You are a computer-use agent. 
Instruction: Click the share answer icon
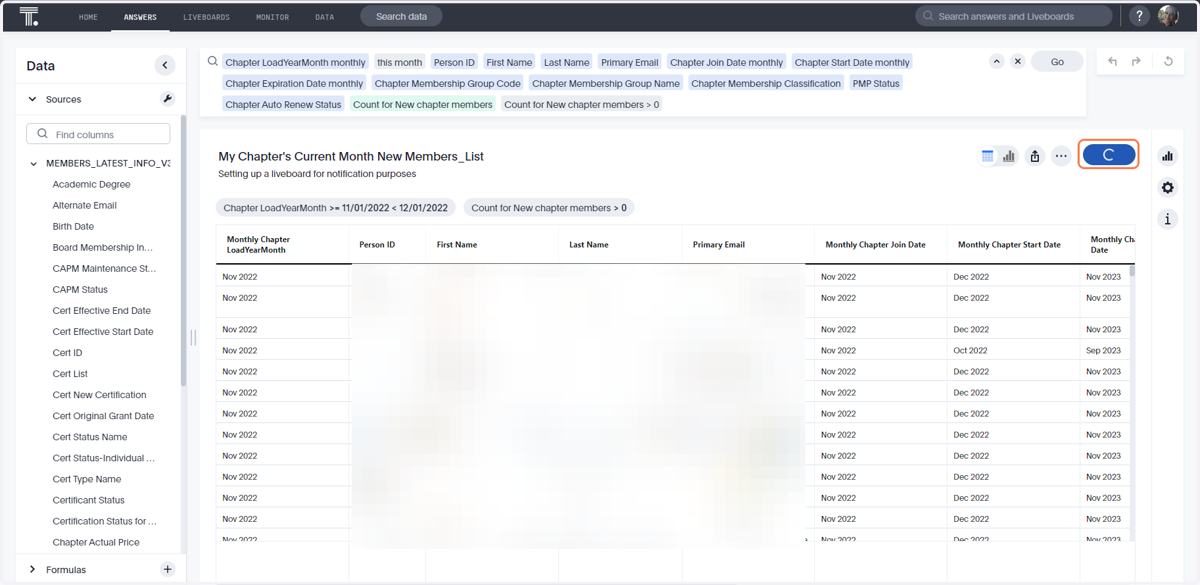[1035, 156]
